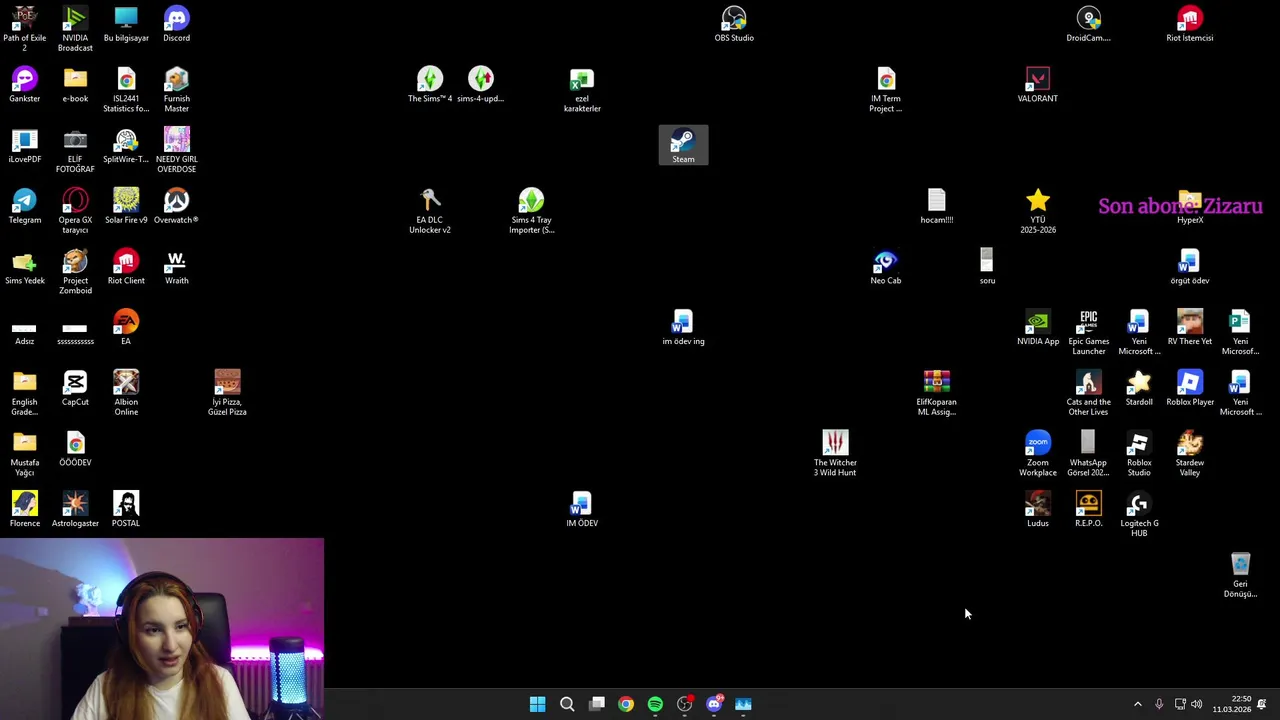1280x720 pixels.
Task: Select the e-book folder
Action: click(x=75, y=85)
